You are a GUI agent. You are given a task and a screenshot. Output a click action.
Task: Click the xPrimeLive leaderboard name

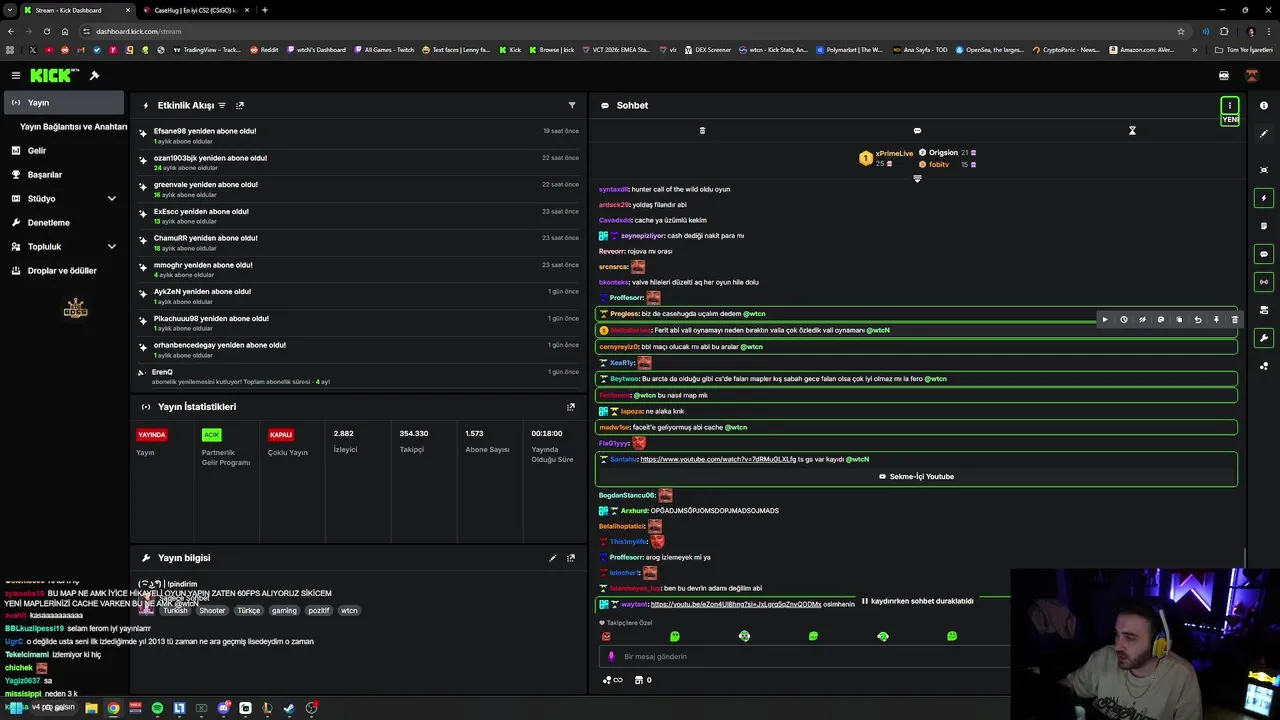894,153
